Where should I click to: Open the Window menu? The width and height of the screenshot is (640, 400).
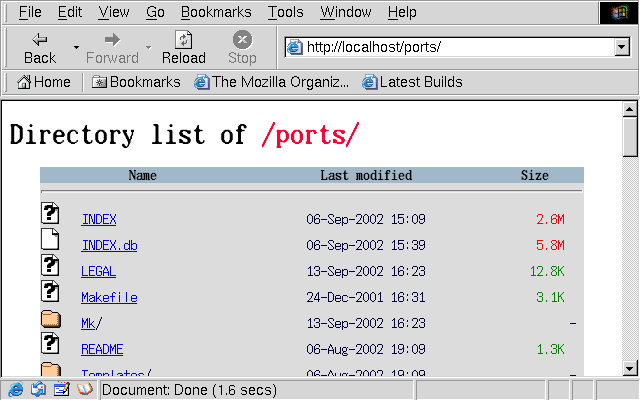(346, 12)
